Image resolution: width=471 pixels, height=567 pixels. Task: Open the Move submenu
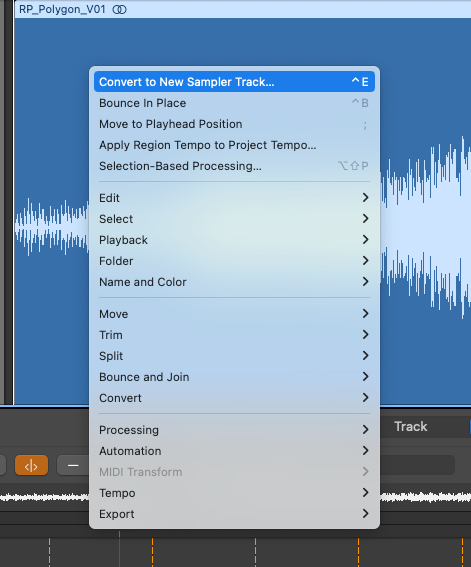(234, 314)
